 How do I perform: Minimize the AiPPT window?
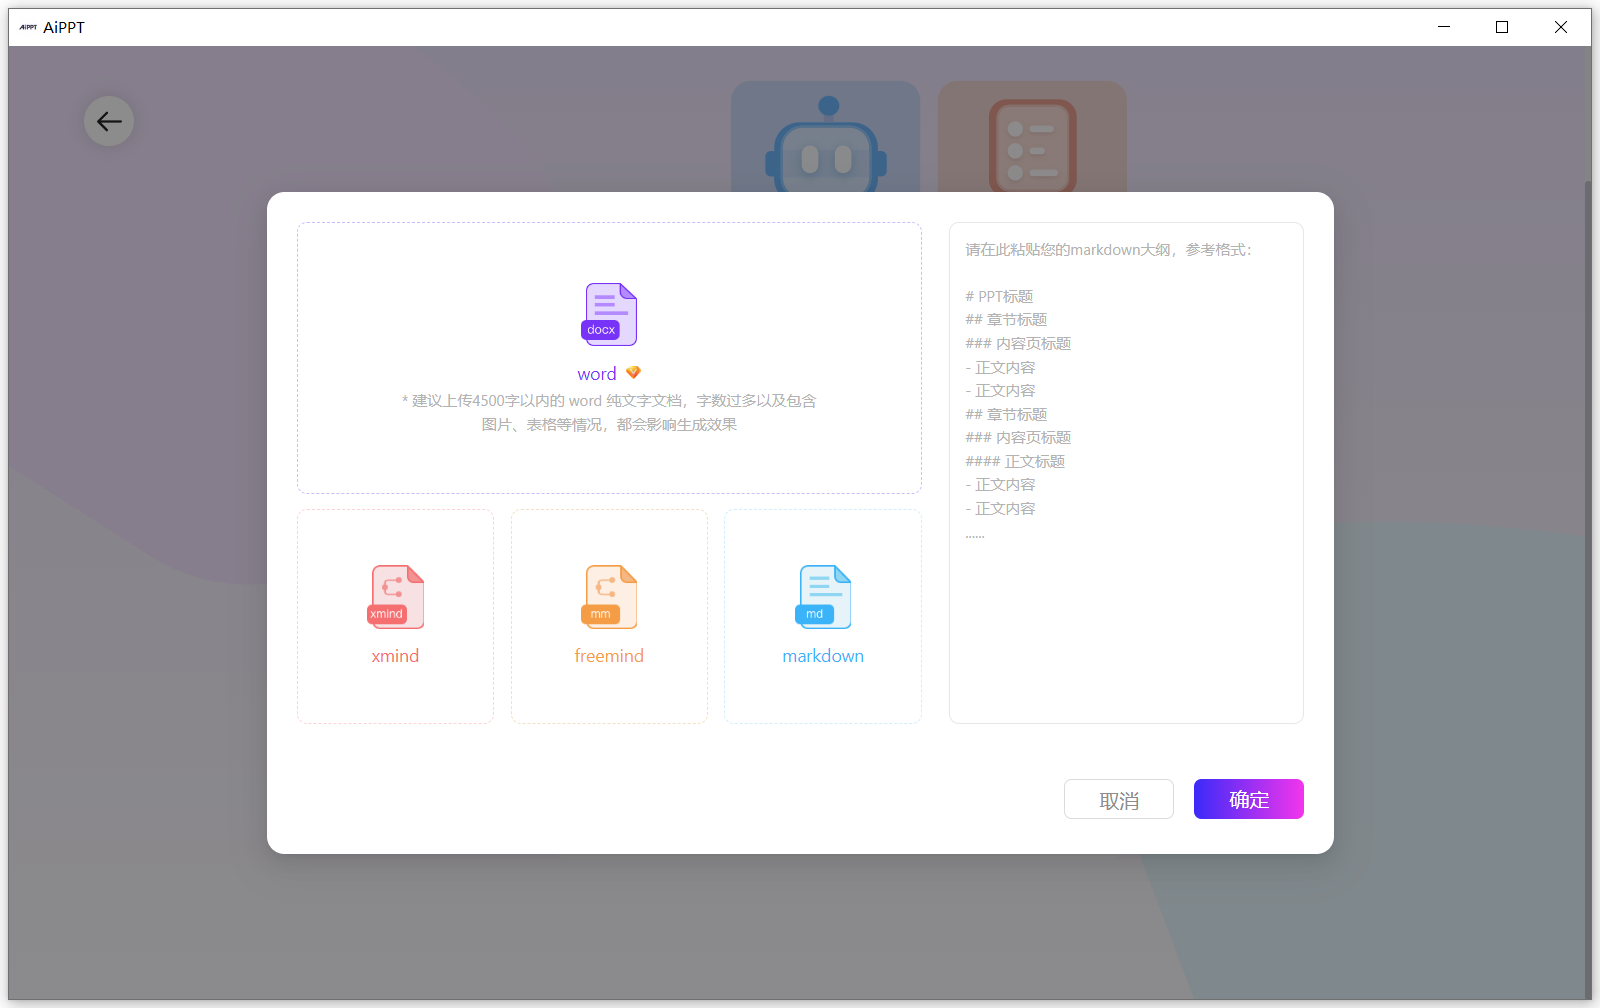pyautogui.click(x=1444, y=27)
